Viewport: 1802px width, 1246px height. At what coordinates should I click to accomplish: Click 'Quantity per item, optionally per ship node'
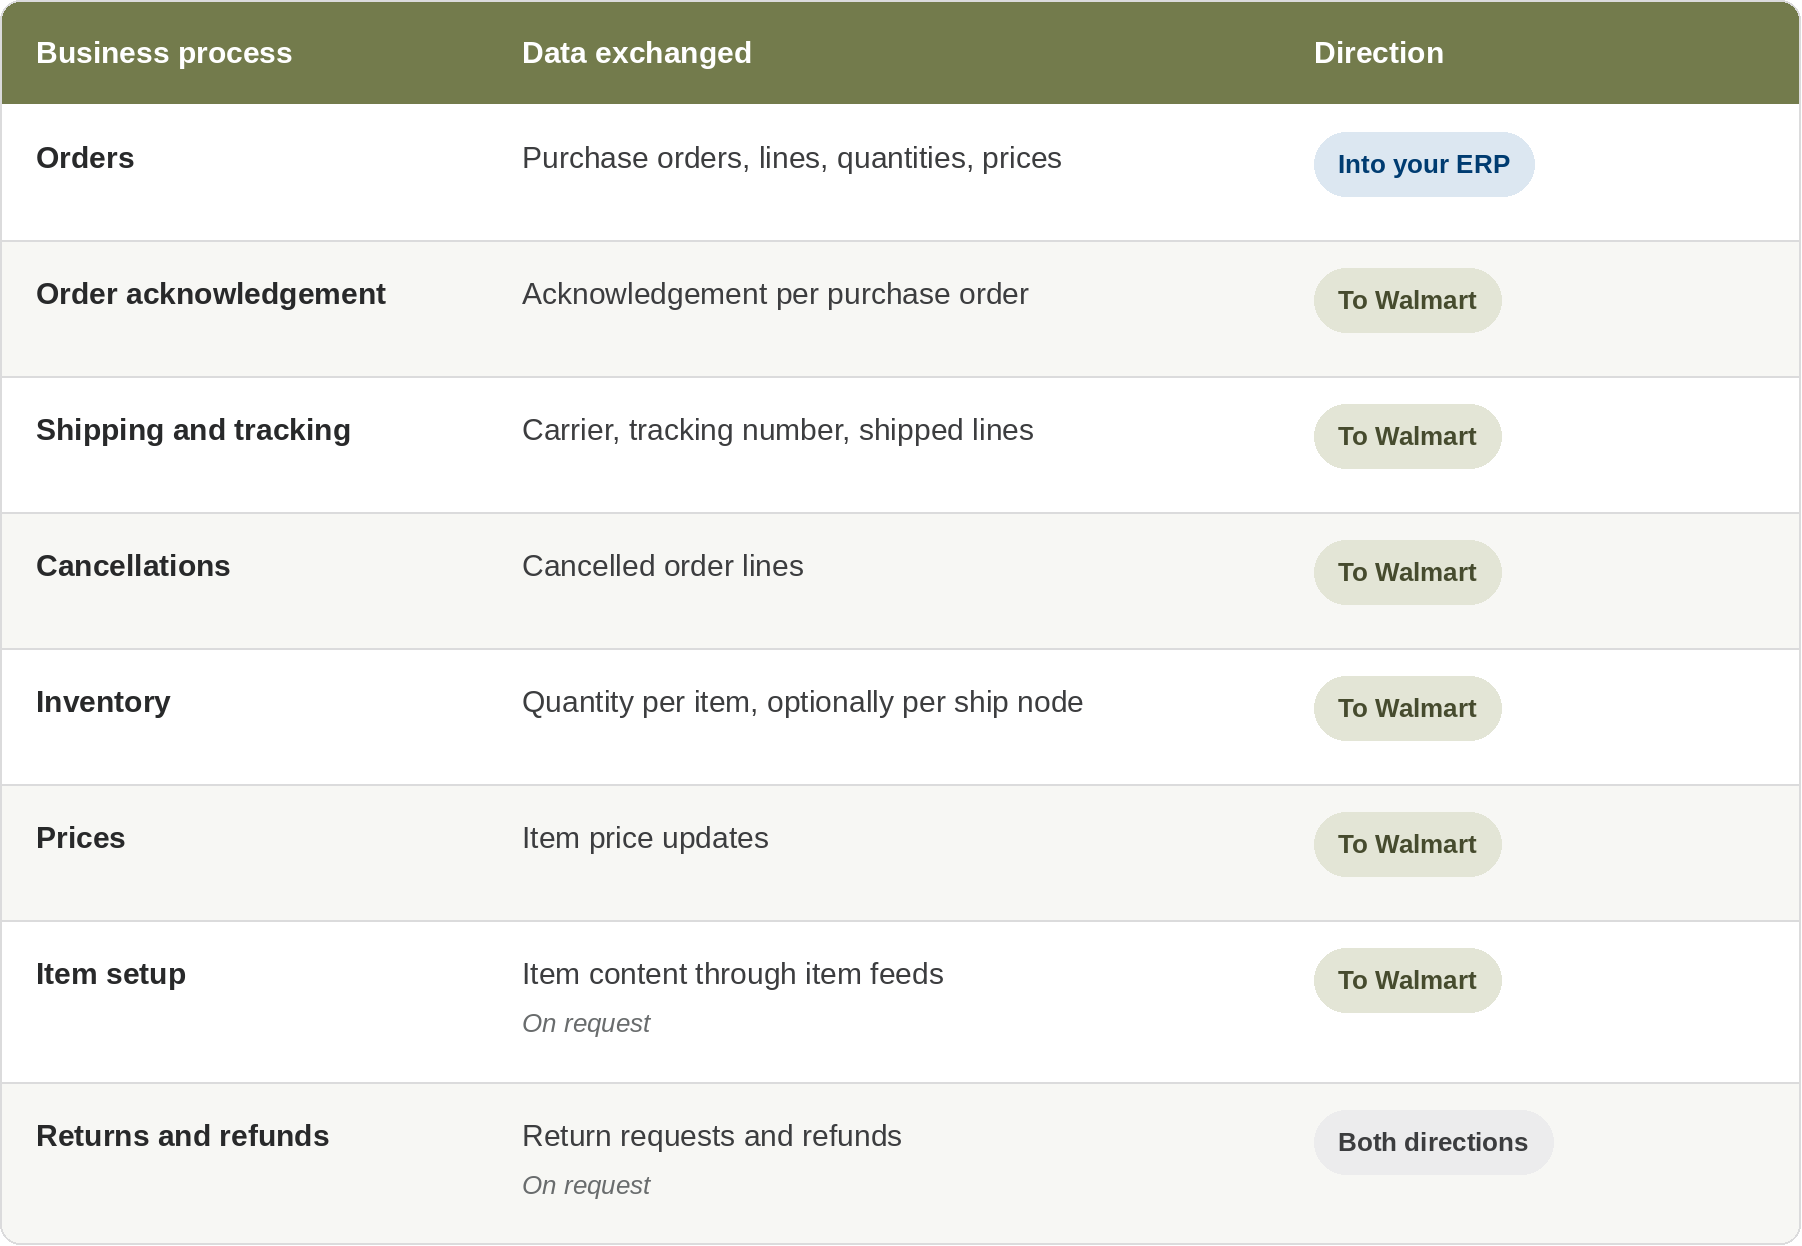point(803,702)
